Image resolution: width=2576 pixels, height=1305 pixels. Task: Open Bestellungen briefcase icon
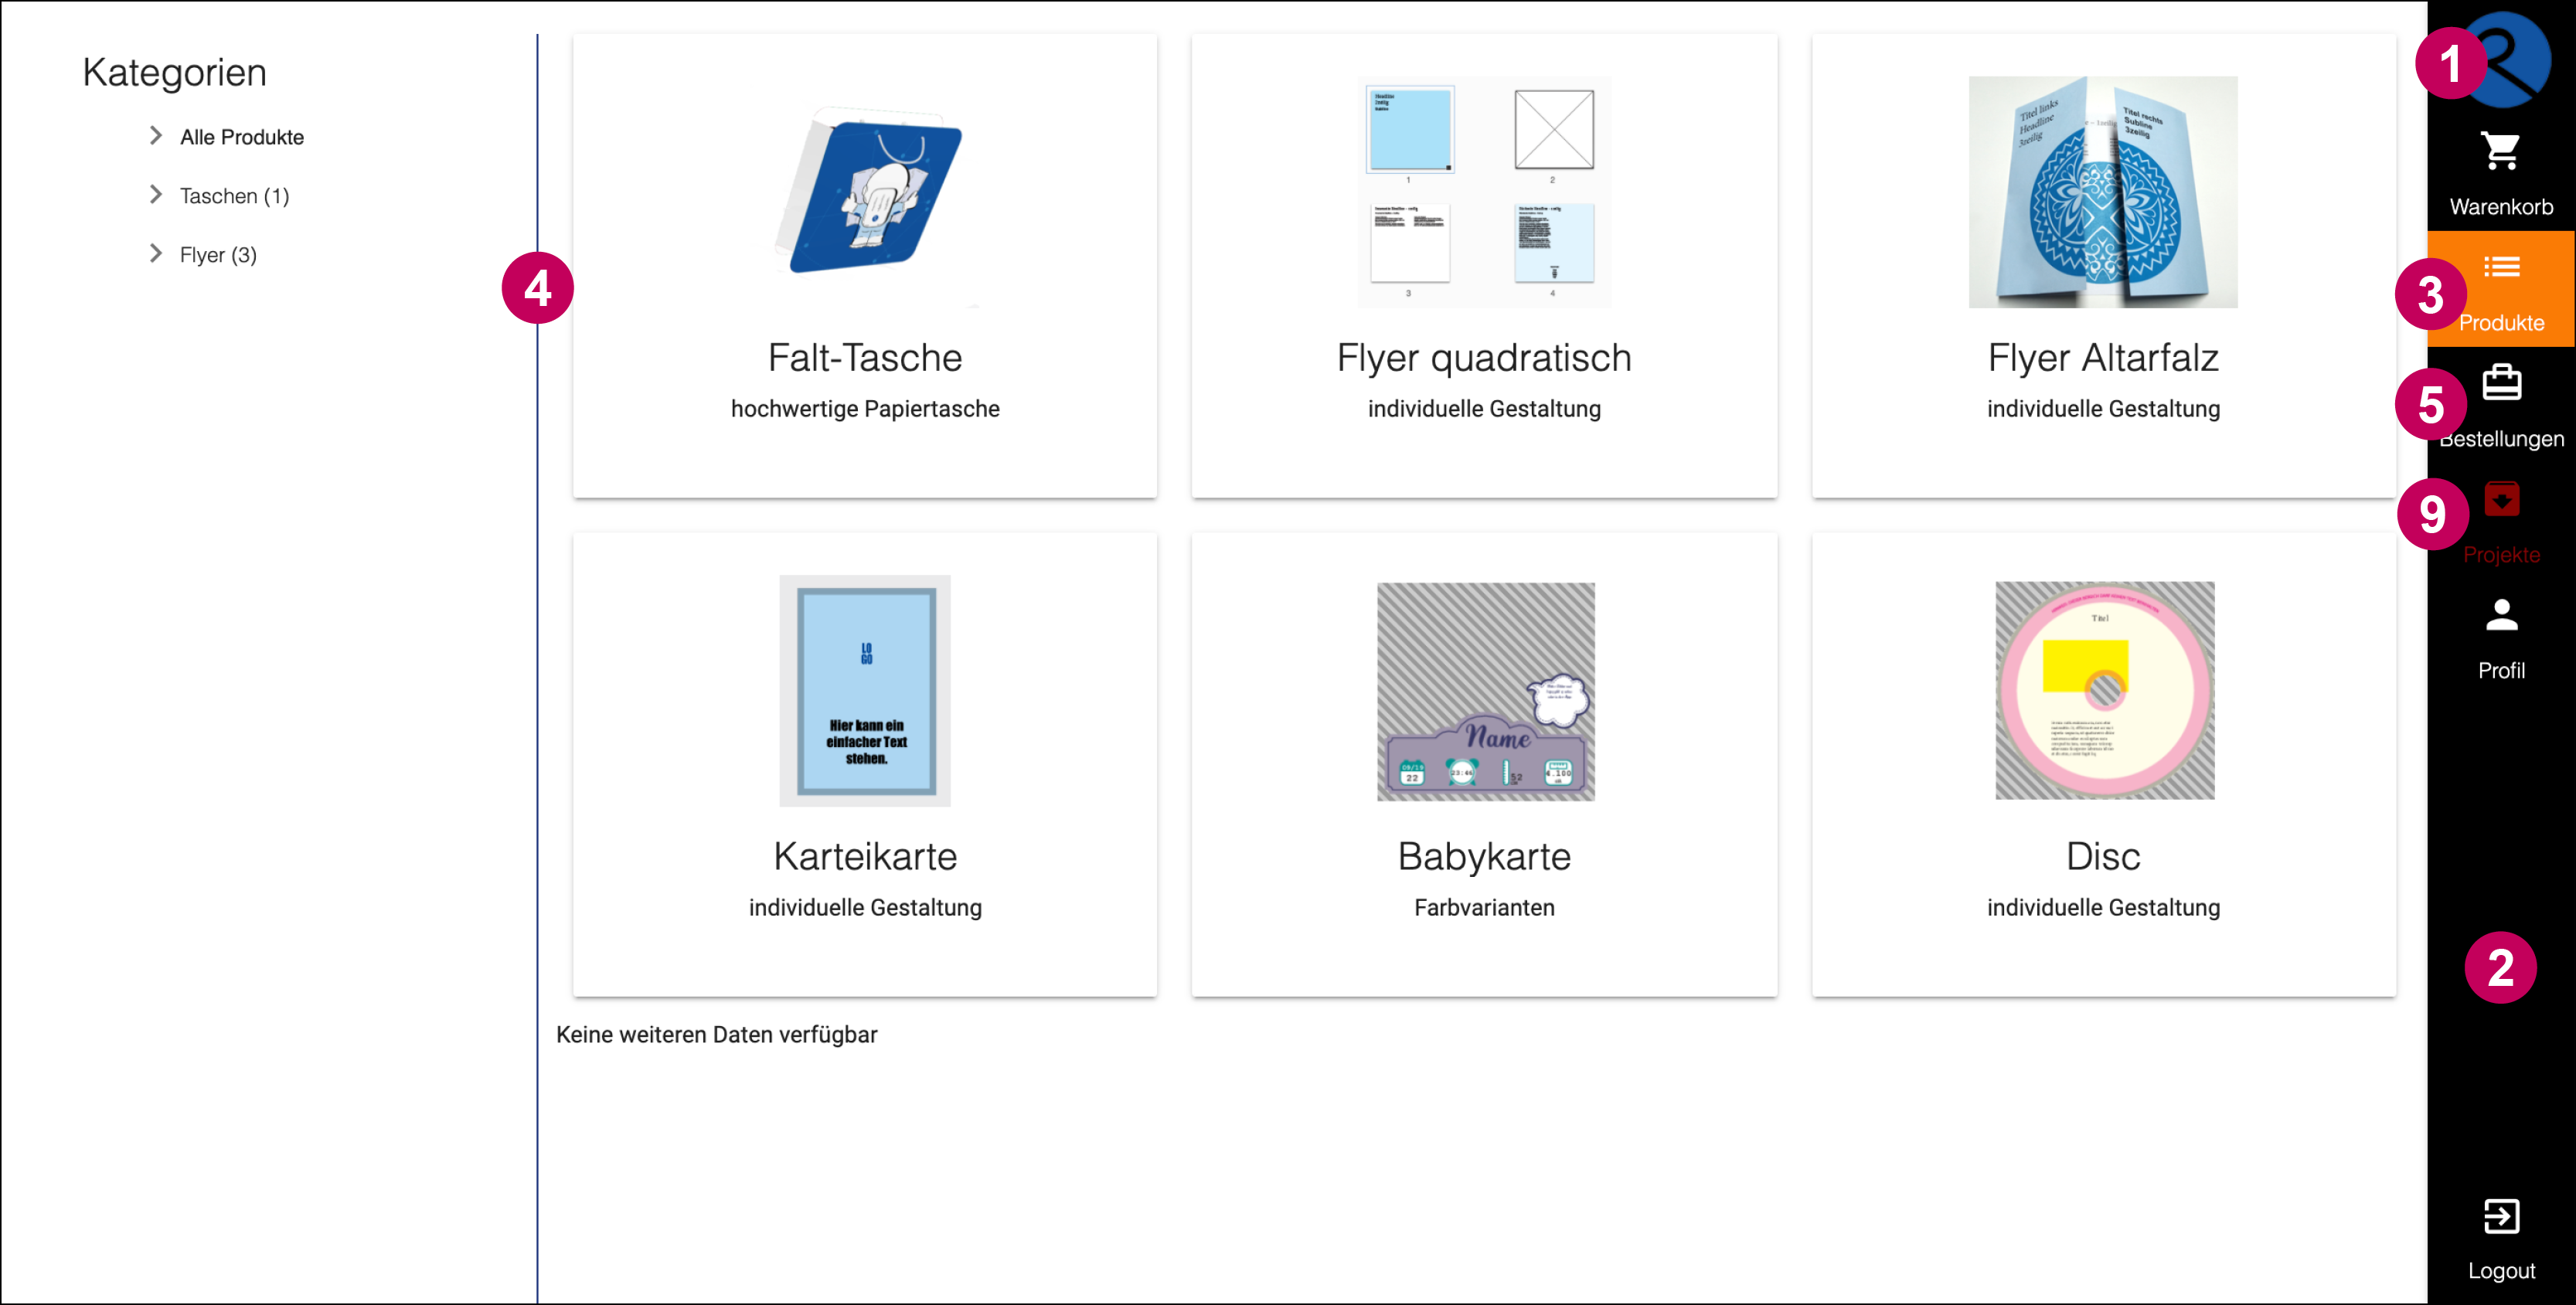tap(2501, 383)
